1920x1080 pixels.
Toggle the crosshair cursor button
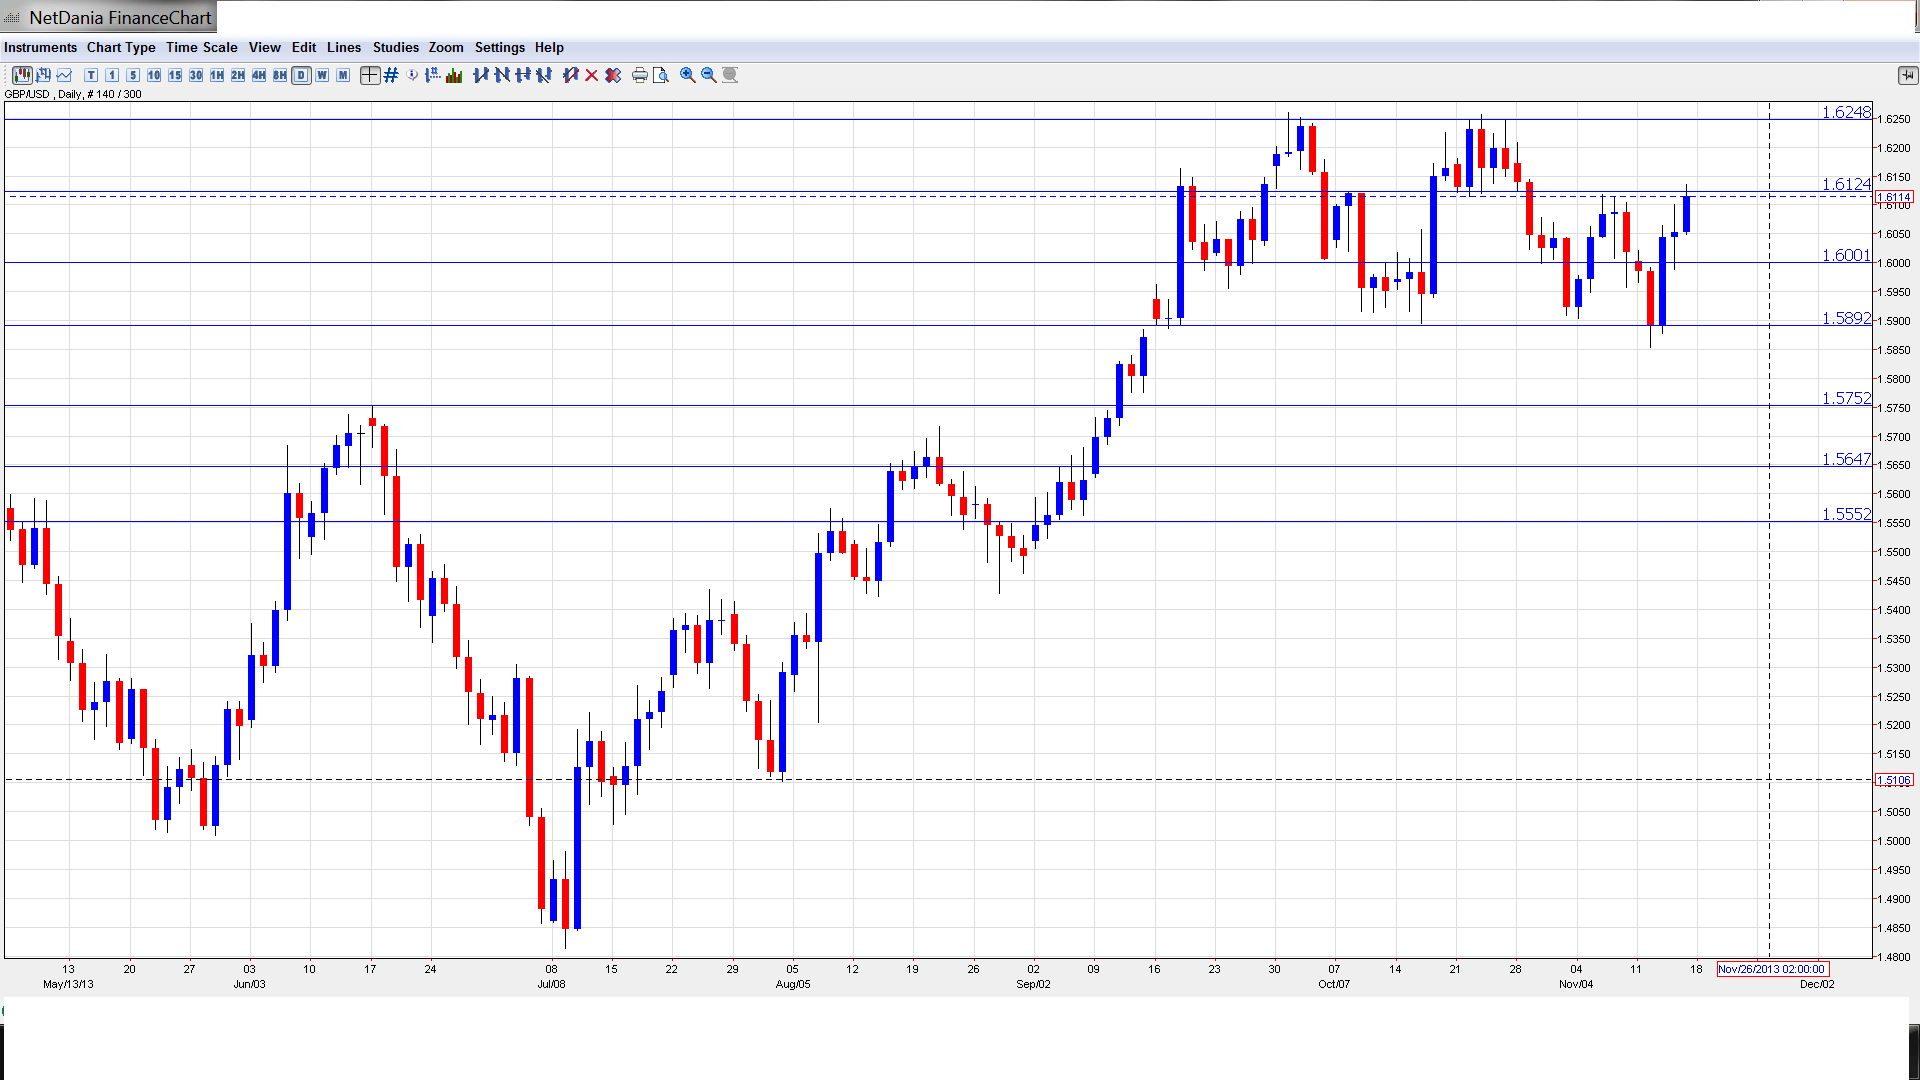(369, 75)
